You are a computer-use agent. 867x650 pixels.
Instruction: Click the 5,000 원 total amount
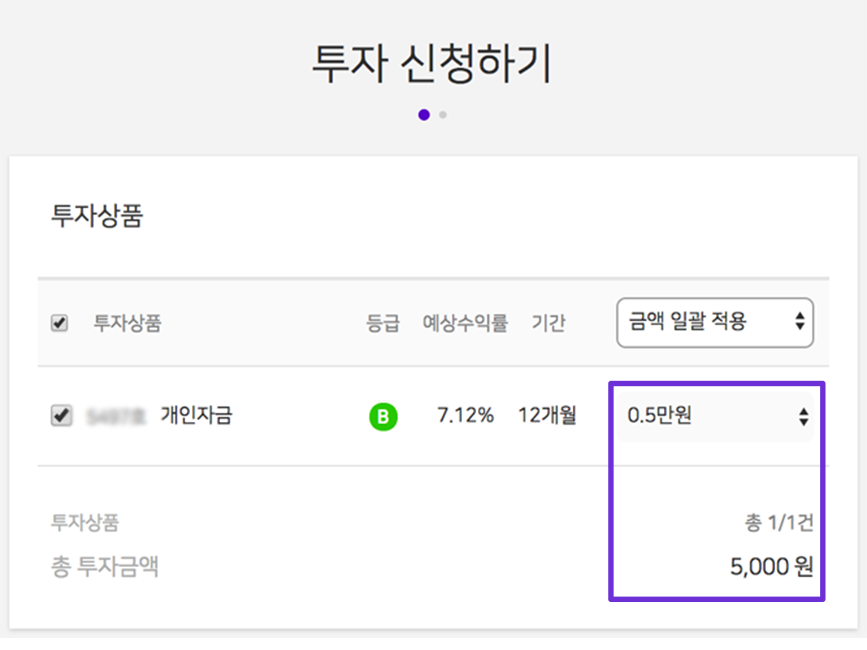(771, 567)
